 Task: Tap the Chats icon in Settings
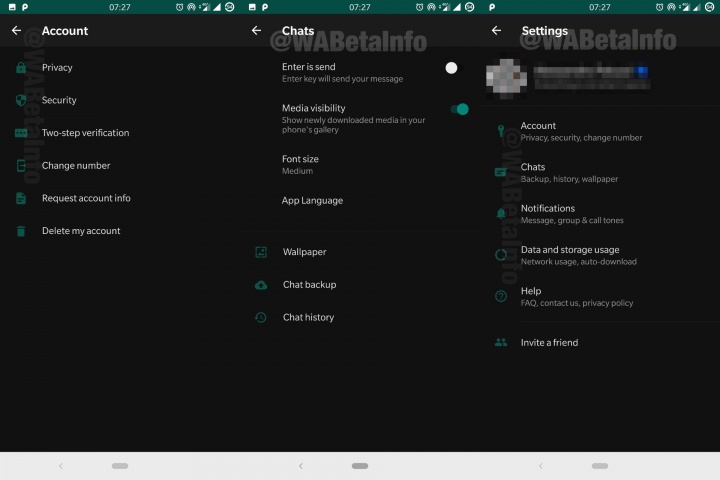[501, 173]
